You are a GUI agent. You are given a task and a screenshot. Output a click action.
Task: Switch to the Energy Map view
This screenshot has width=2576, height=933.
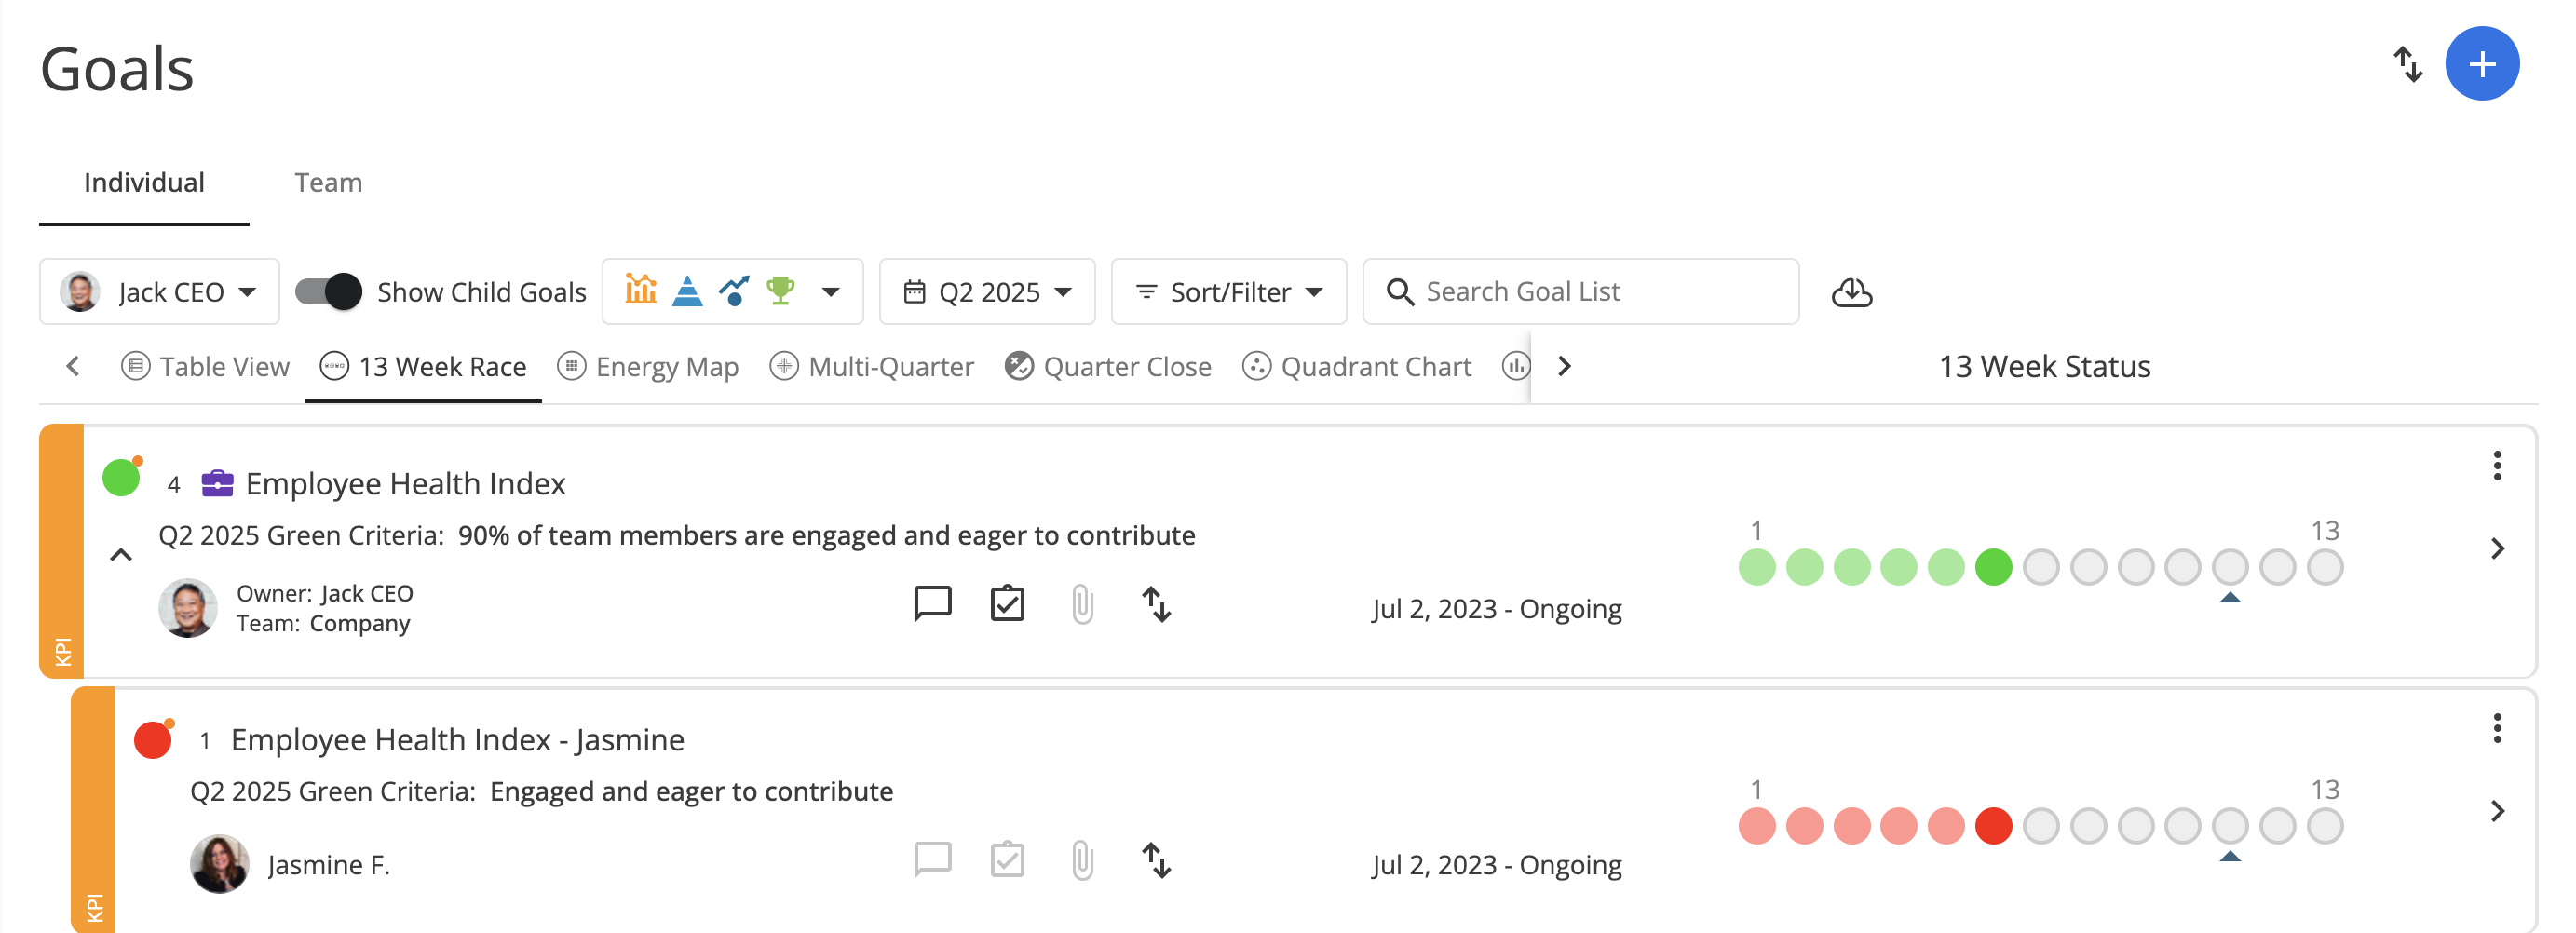[x=648, y=367]
